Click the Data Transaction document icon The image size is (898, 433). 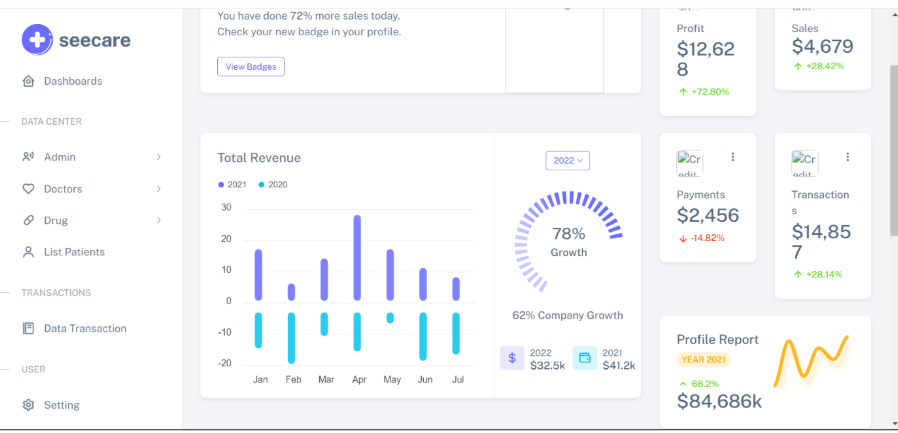28,329
